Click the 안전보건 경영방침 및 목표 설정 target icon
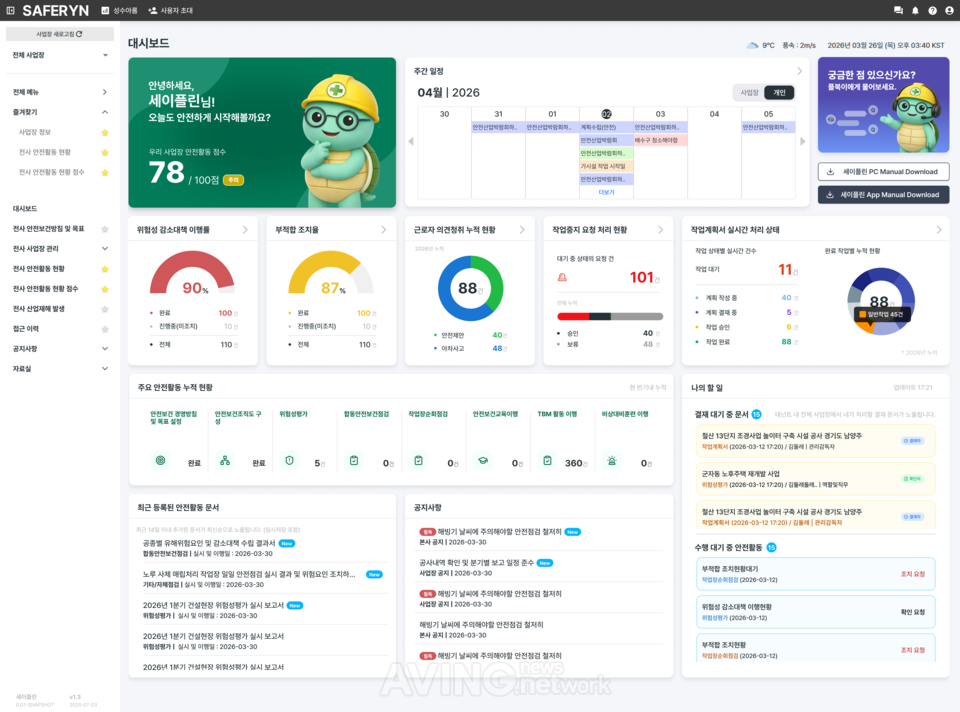 (160, 460)
